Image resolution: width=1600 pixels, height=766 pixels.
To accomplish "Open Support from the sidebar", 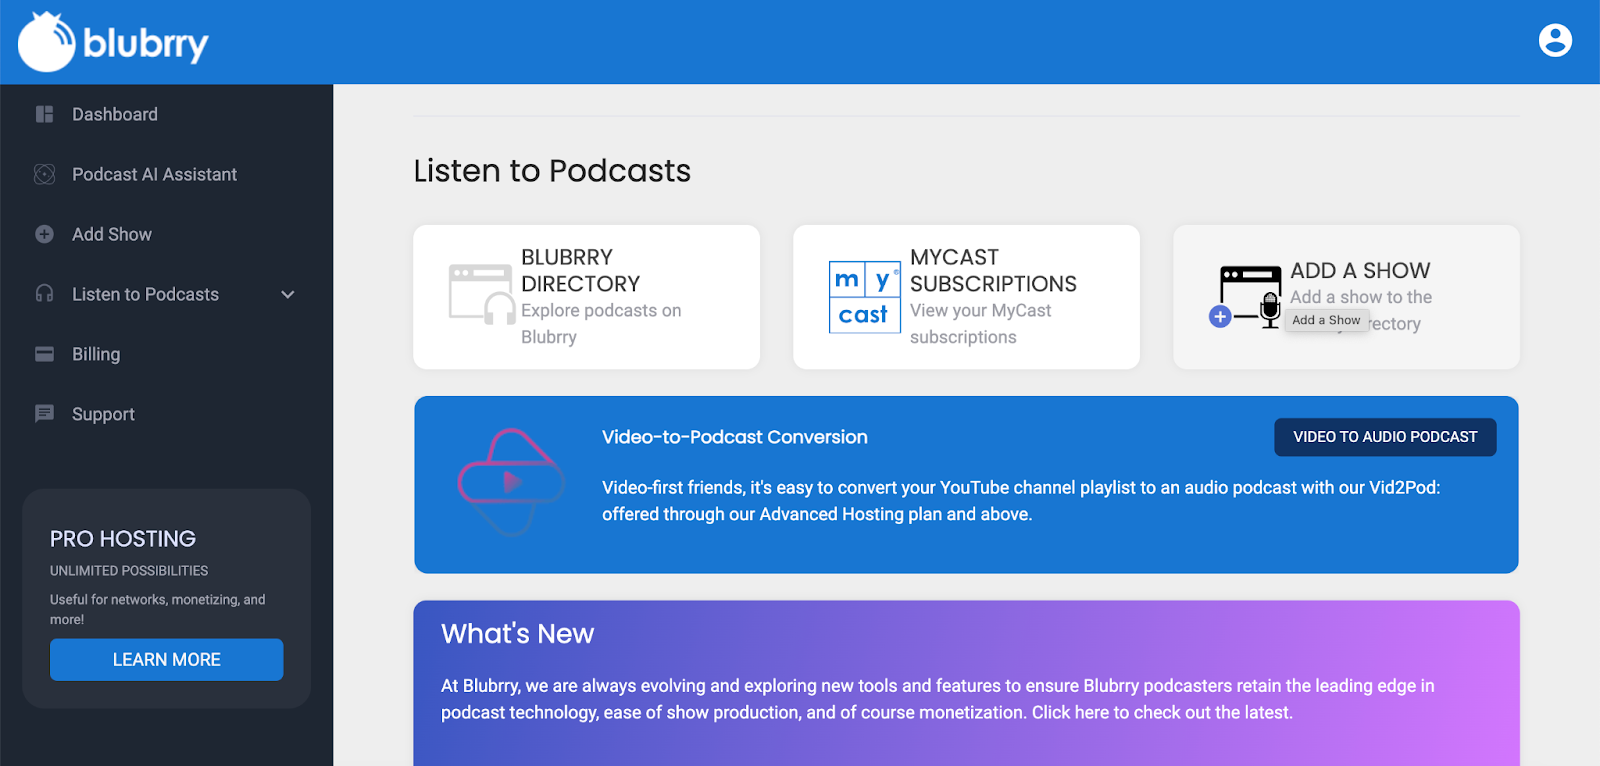I will [103, 414].
